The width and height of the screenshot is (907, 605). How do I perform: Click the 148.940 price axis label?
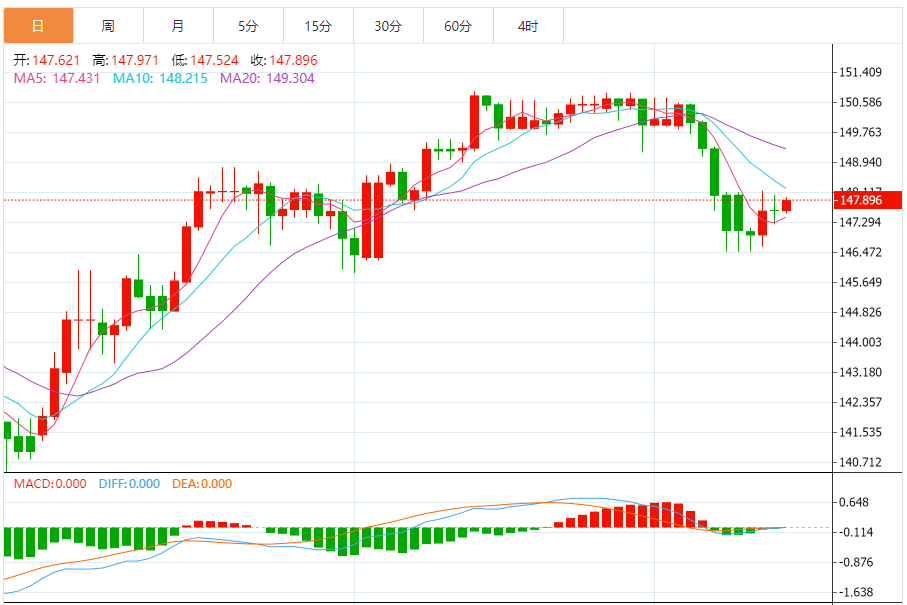coord(860,163)
